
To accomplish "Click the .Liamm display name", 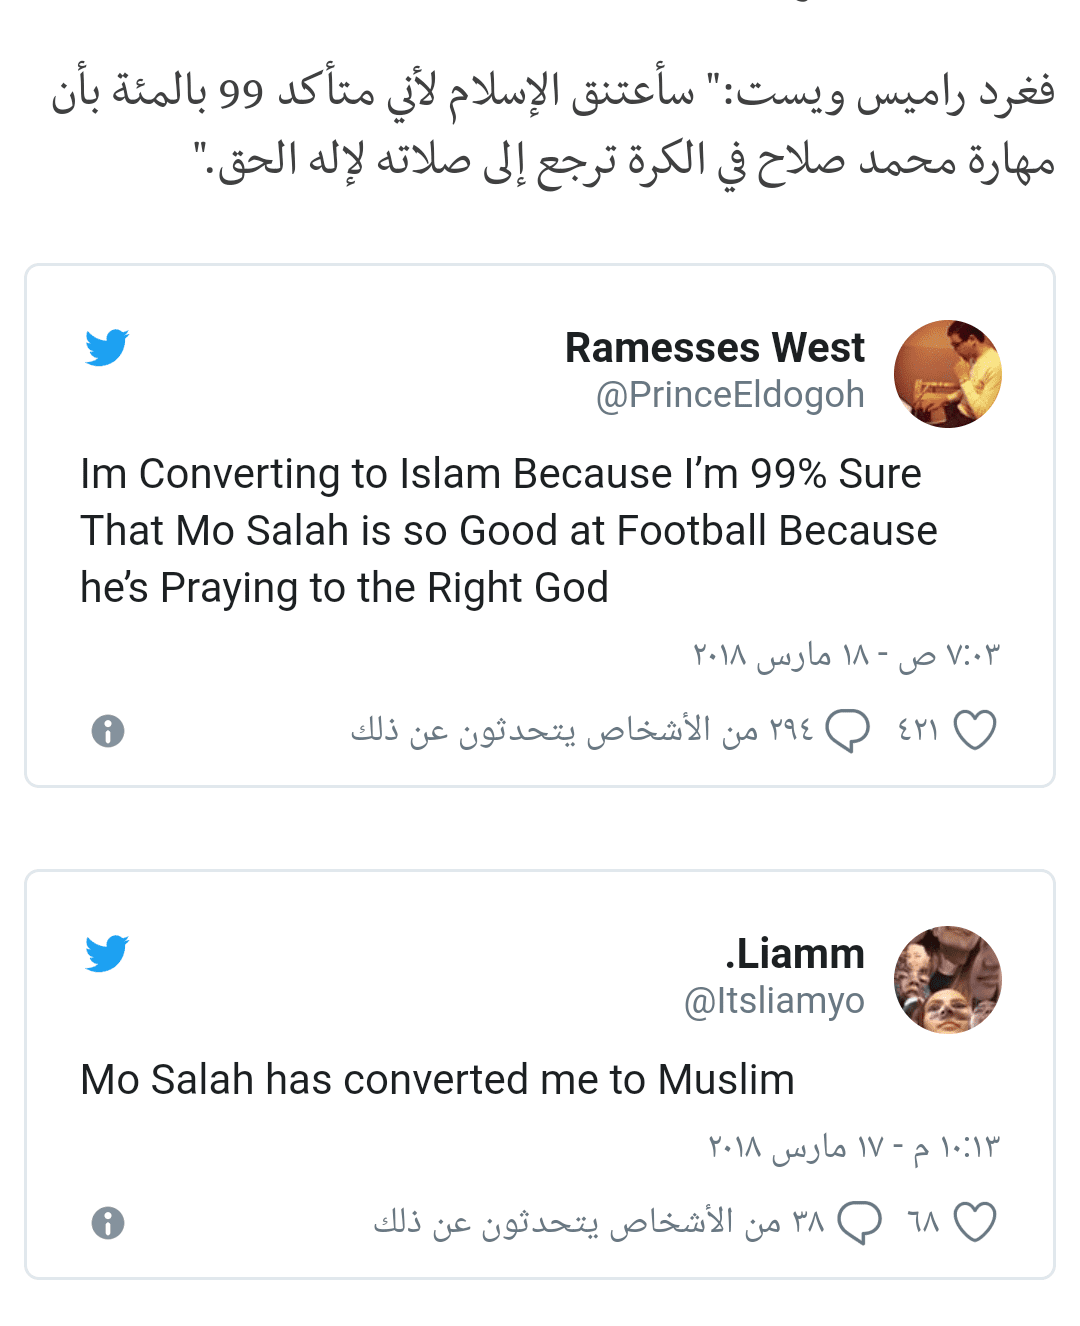I will pyautogui.click(x=795, y=953).
